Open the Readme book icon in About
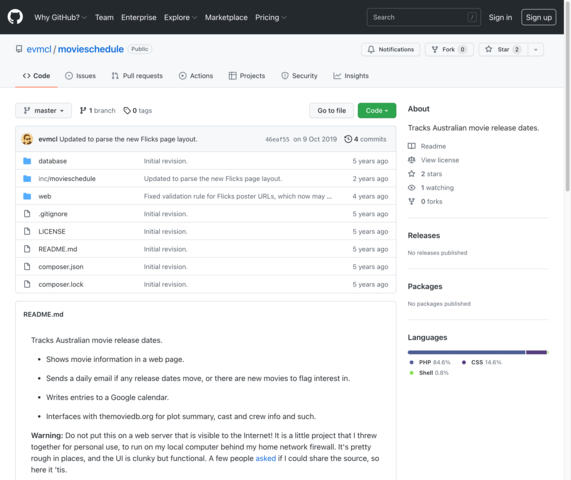This screenshot has height=480, width=571. click(x=411, y=146)
